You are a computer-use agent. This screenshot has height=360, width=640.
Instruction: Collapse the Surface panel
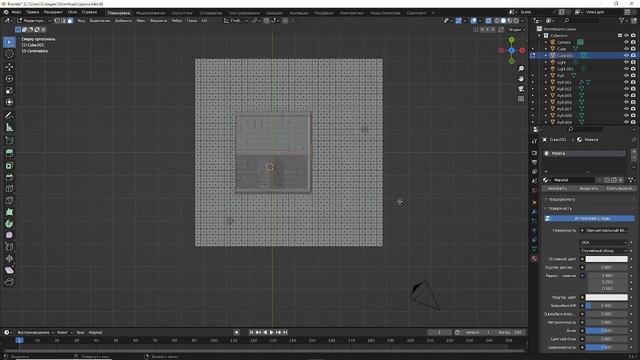coord(560,209)
